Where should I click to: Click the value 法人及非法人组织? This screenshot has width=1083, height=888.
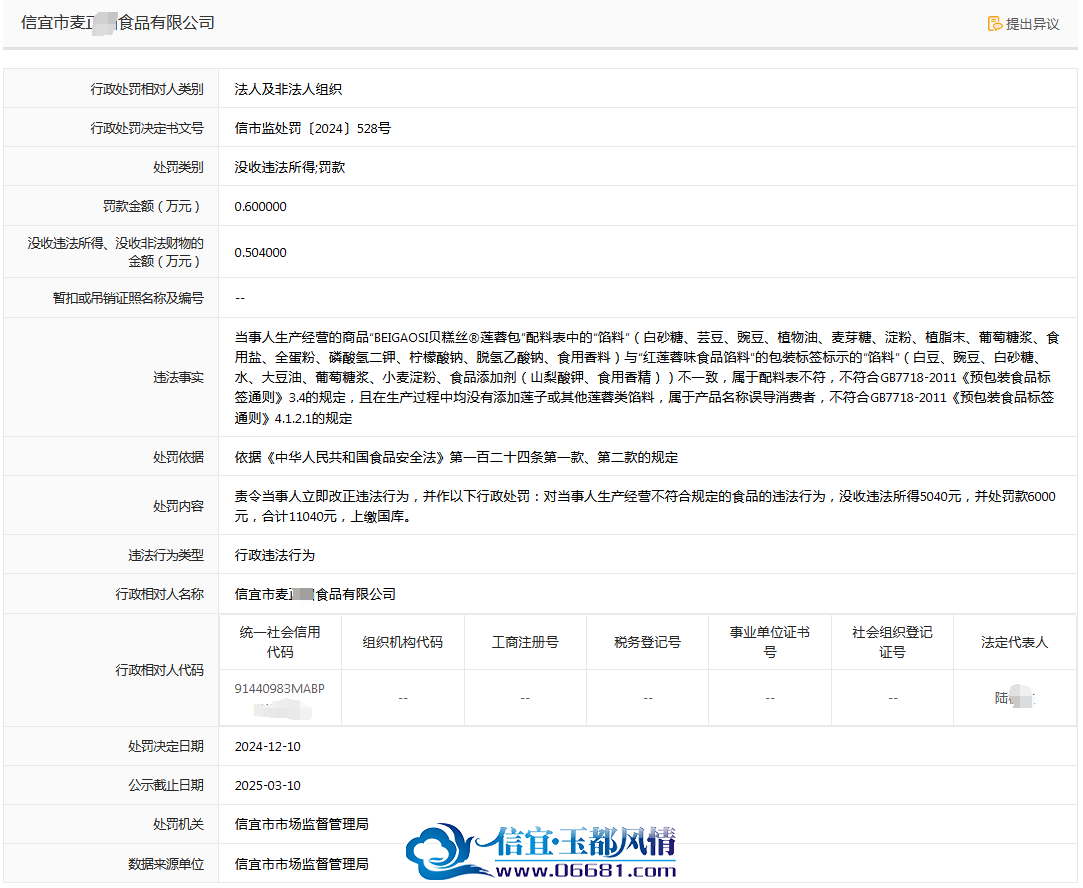pyautogui.click(x=288, y=89)
